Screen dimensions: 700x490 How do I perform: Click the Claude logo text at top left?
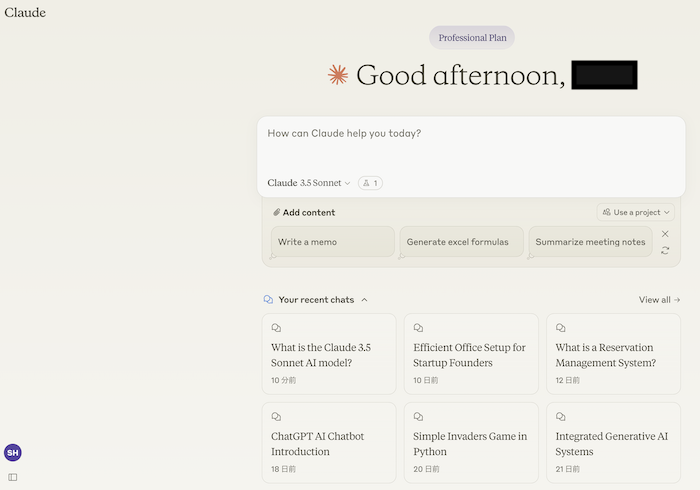25,13
